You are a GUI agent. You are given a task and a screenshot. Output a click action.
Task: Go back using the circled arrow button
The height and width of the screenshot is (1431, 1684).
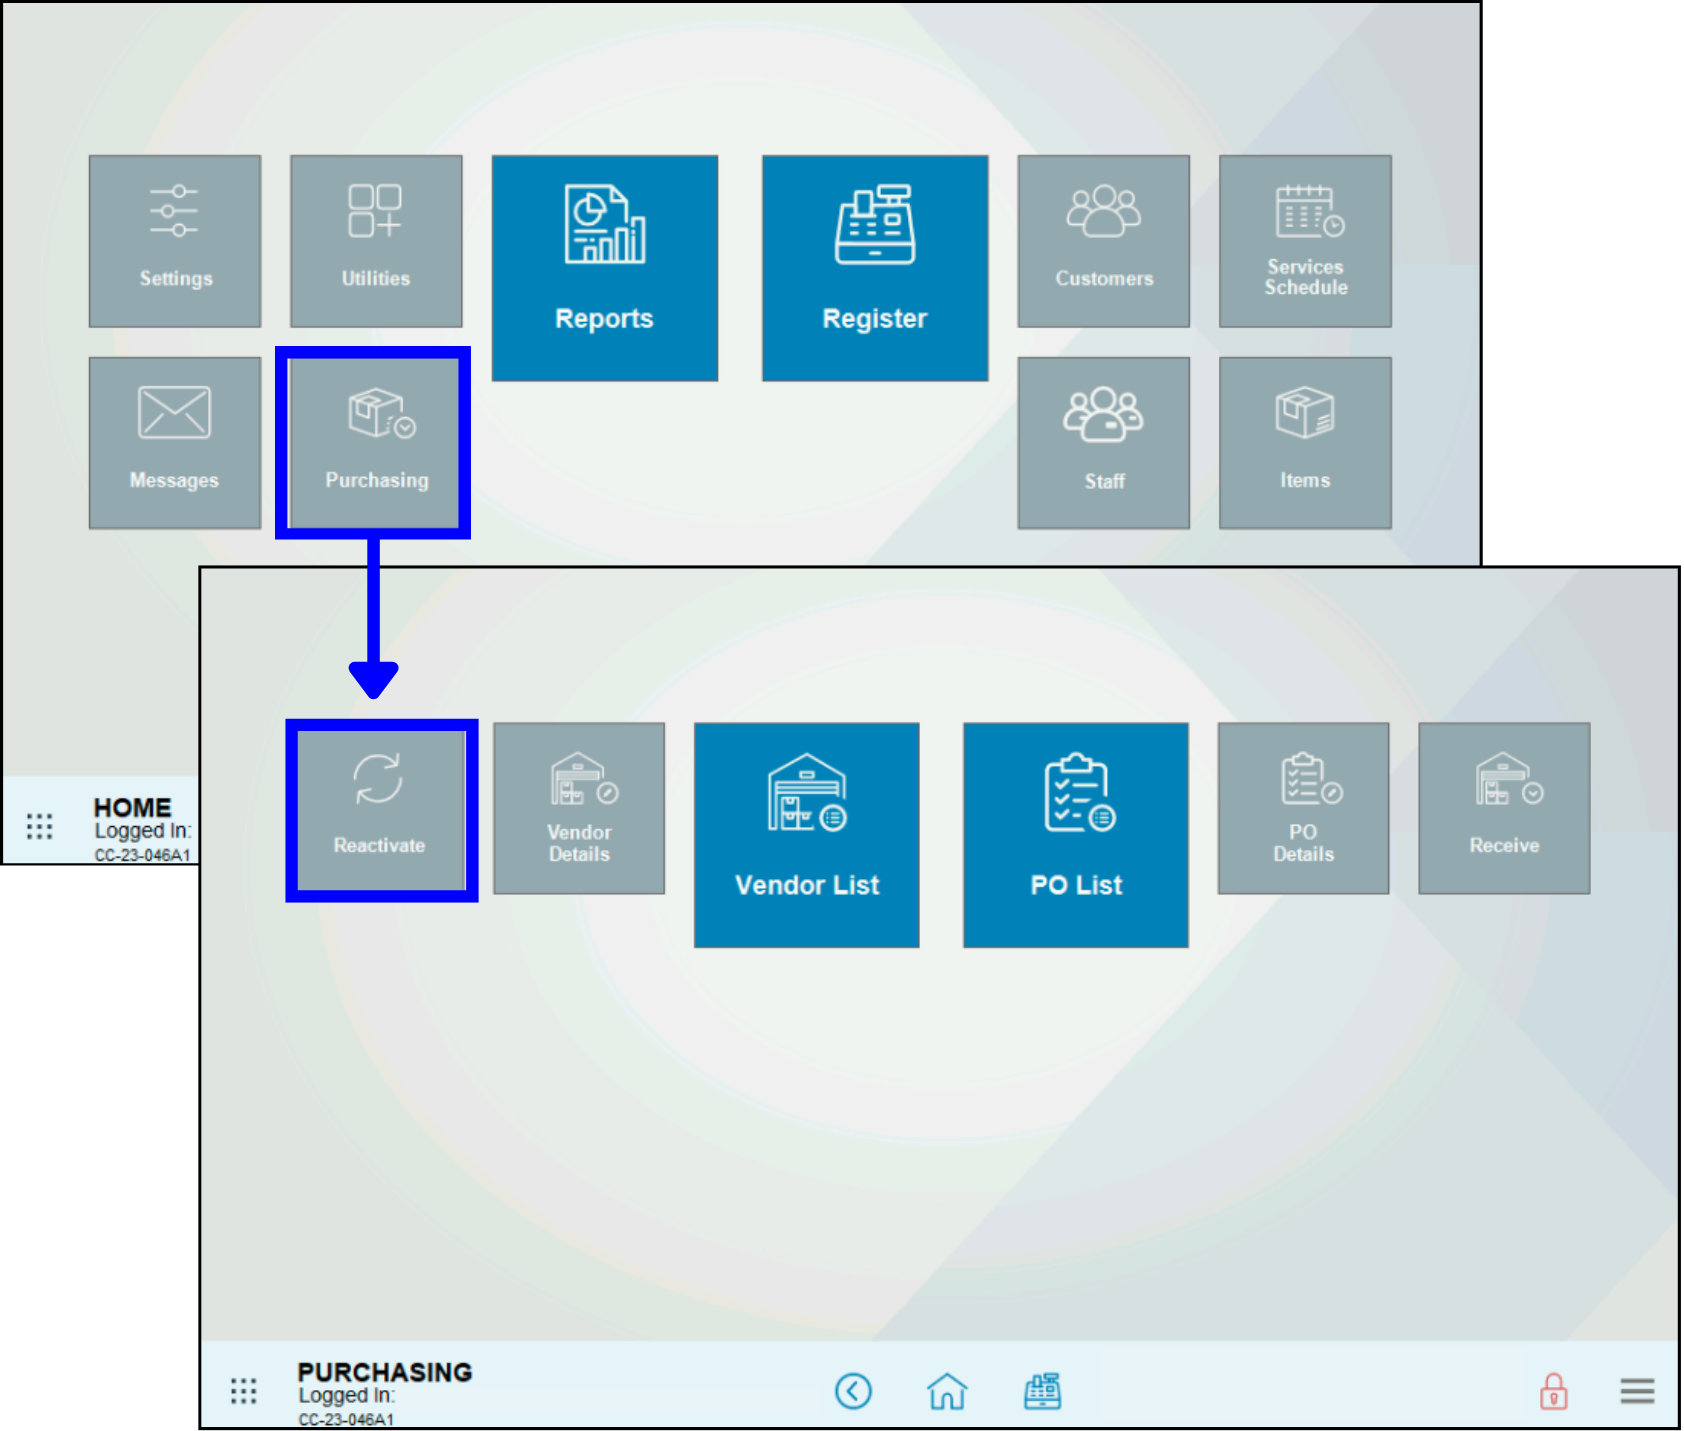pos(853,1391)
